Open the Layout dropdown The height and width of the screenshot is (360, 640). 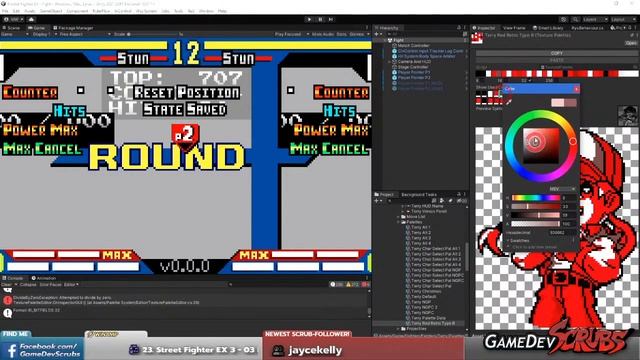click(x=623, y=19)
